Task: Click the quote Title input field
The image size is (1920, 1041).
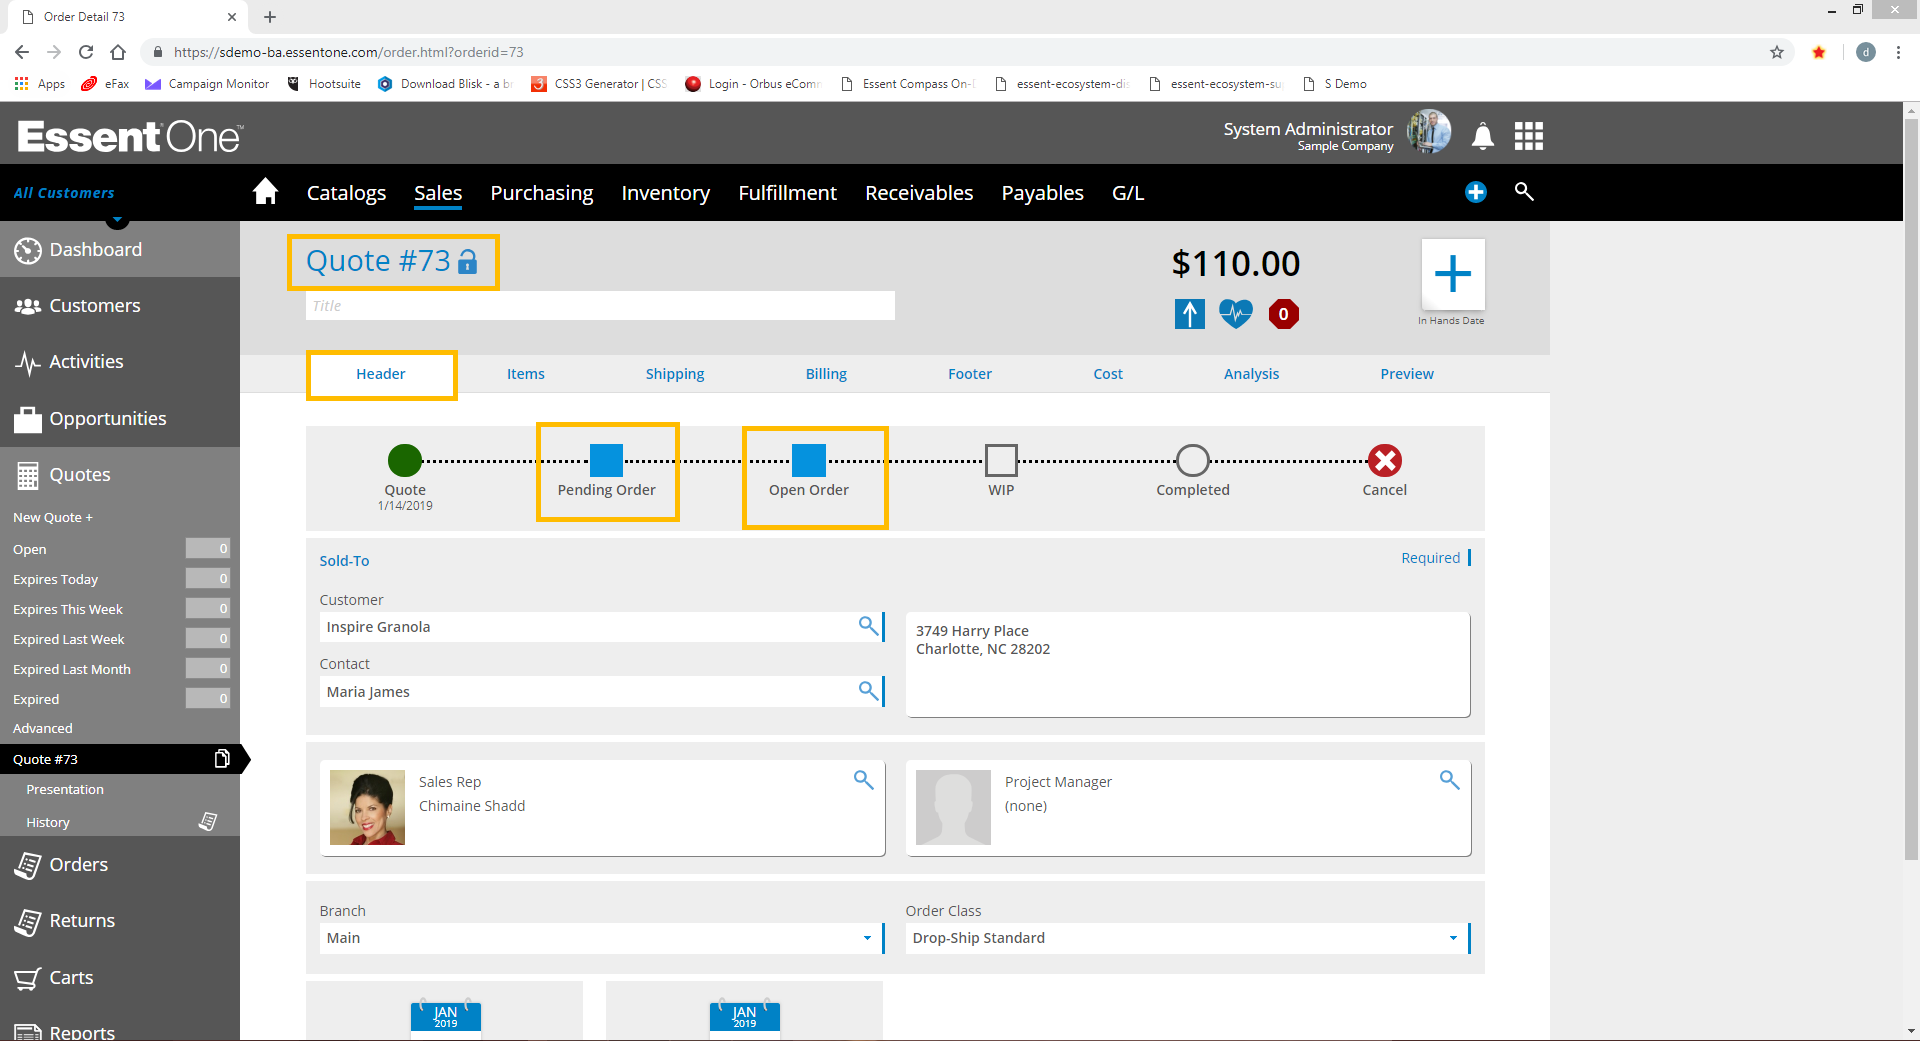Action: (600, 306)
